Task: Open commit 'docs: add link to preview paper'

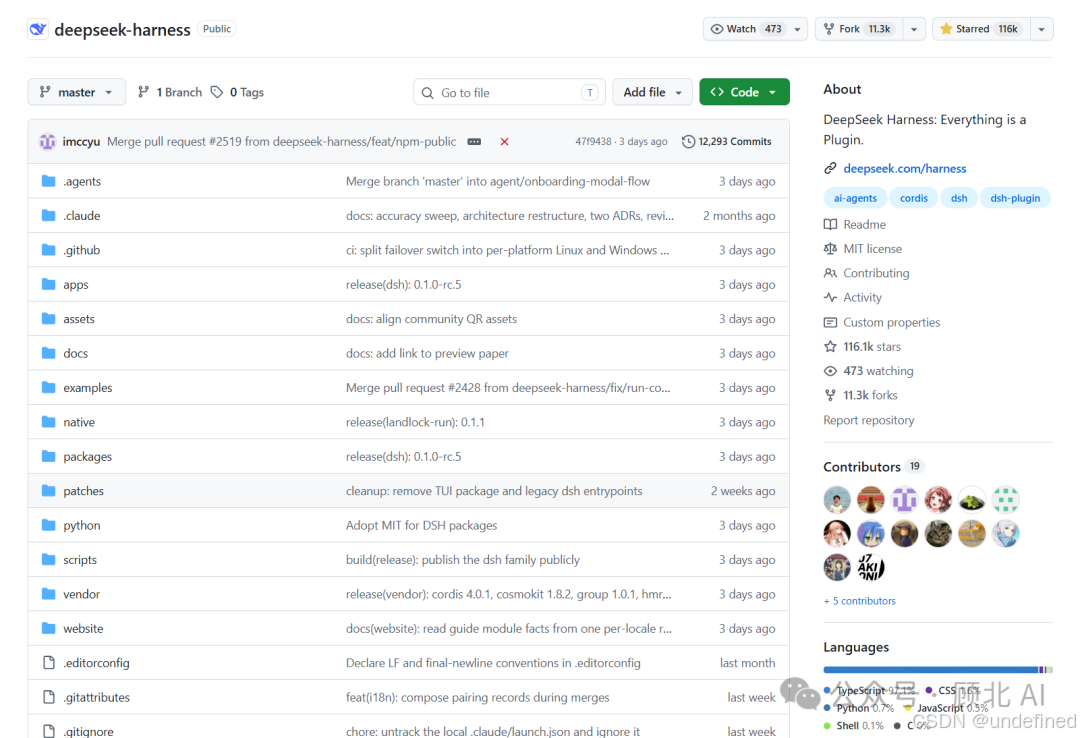Action: pyautogui.click(x=427, y=353)
